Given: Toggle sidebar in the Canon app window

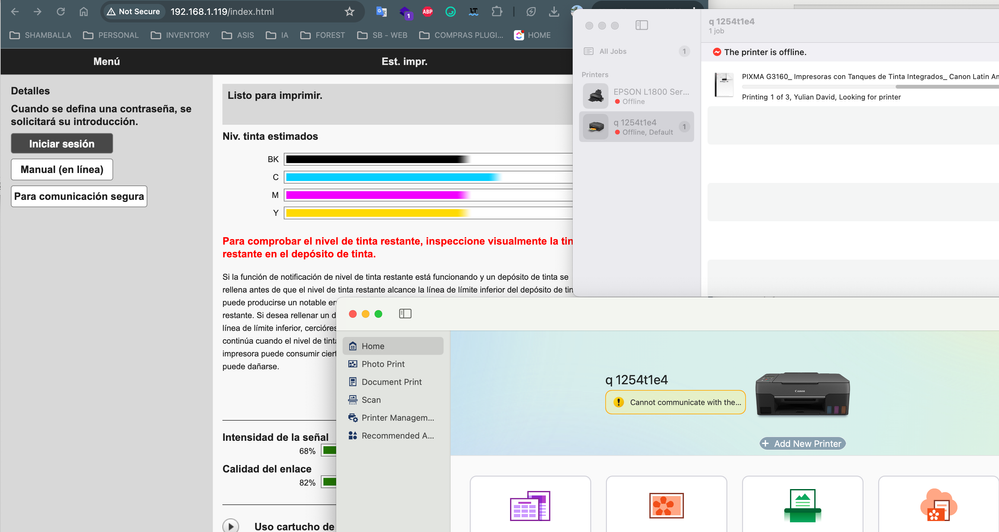Looking at the screenshot, I should coord(405,314).
